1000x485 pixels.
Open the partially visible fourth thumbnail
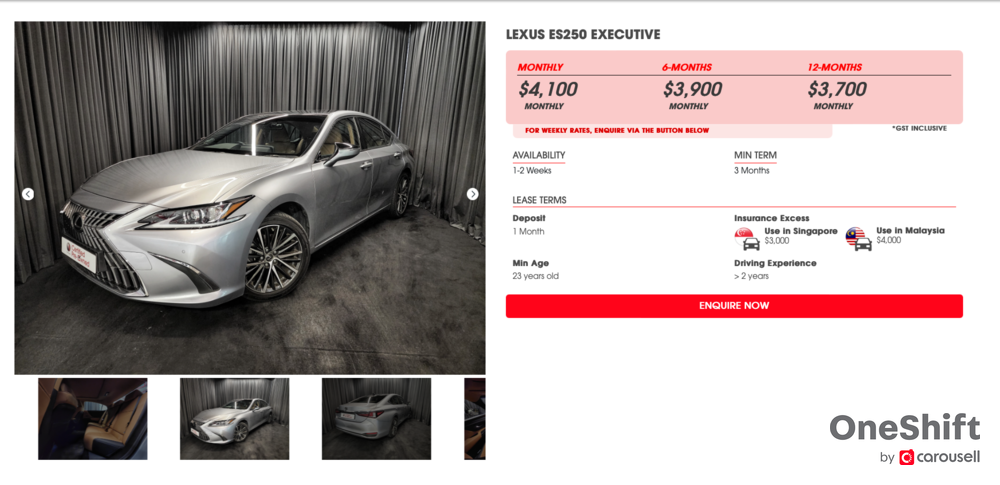click(474, 419)
